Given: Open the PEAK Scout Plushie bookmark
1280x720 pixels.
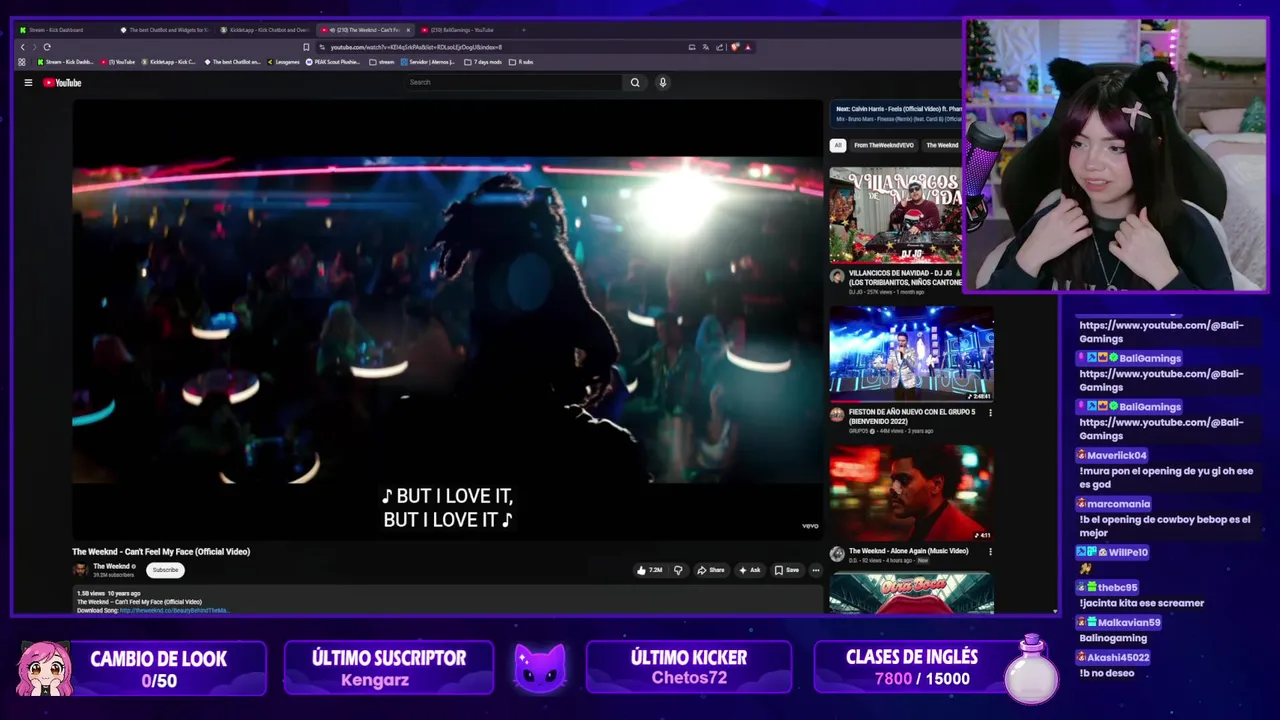Looking at the screenshot, I should [333, 62].
